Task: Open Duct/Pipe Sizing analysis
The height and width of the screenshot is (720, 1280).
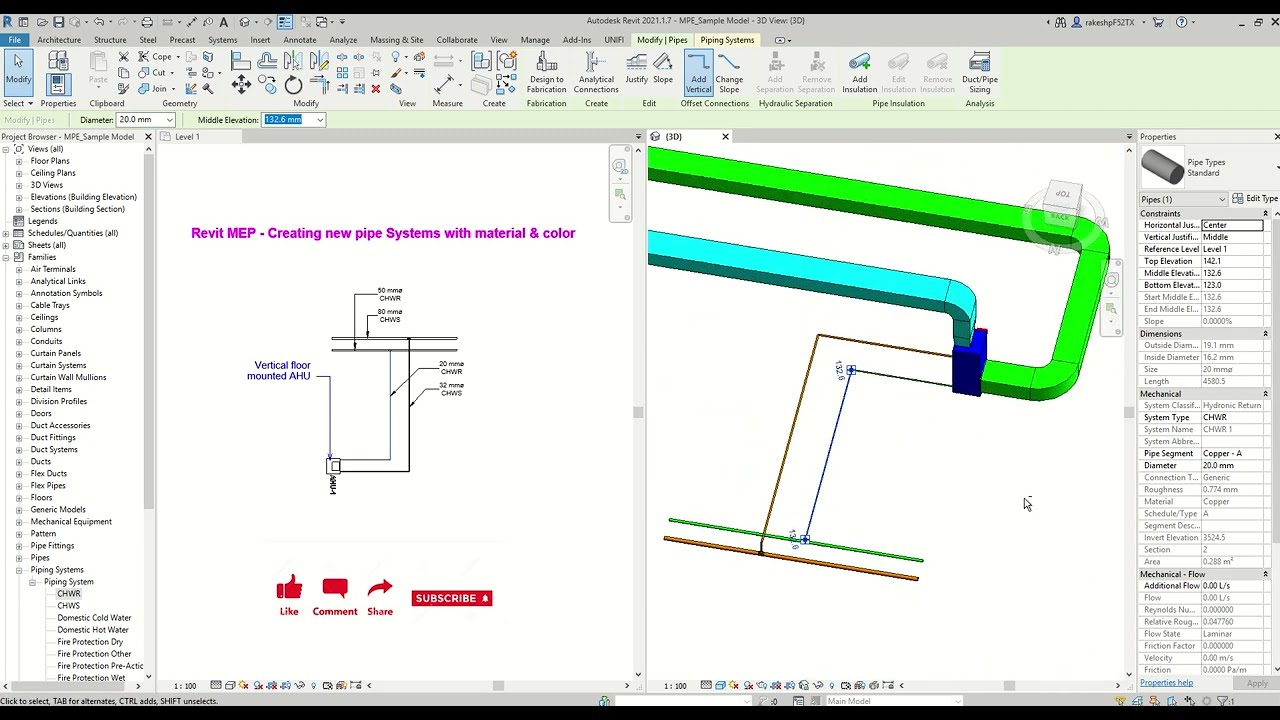Action: click(x=979, y=72)
